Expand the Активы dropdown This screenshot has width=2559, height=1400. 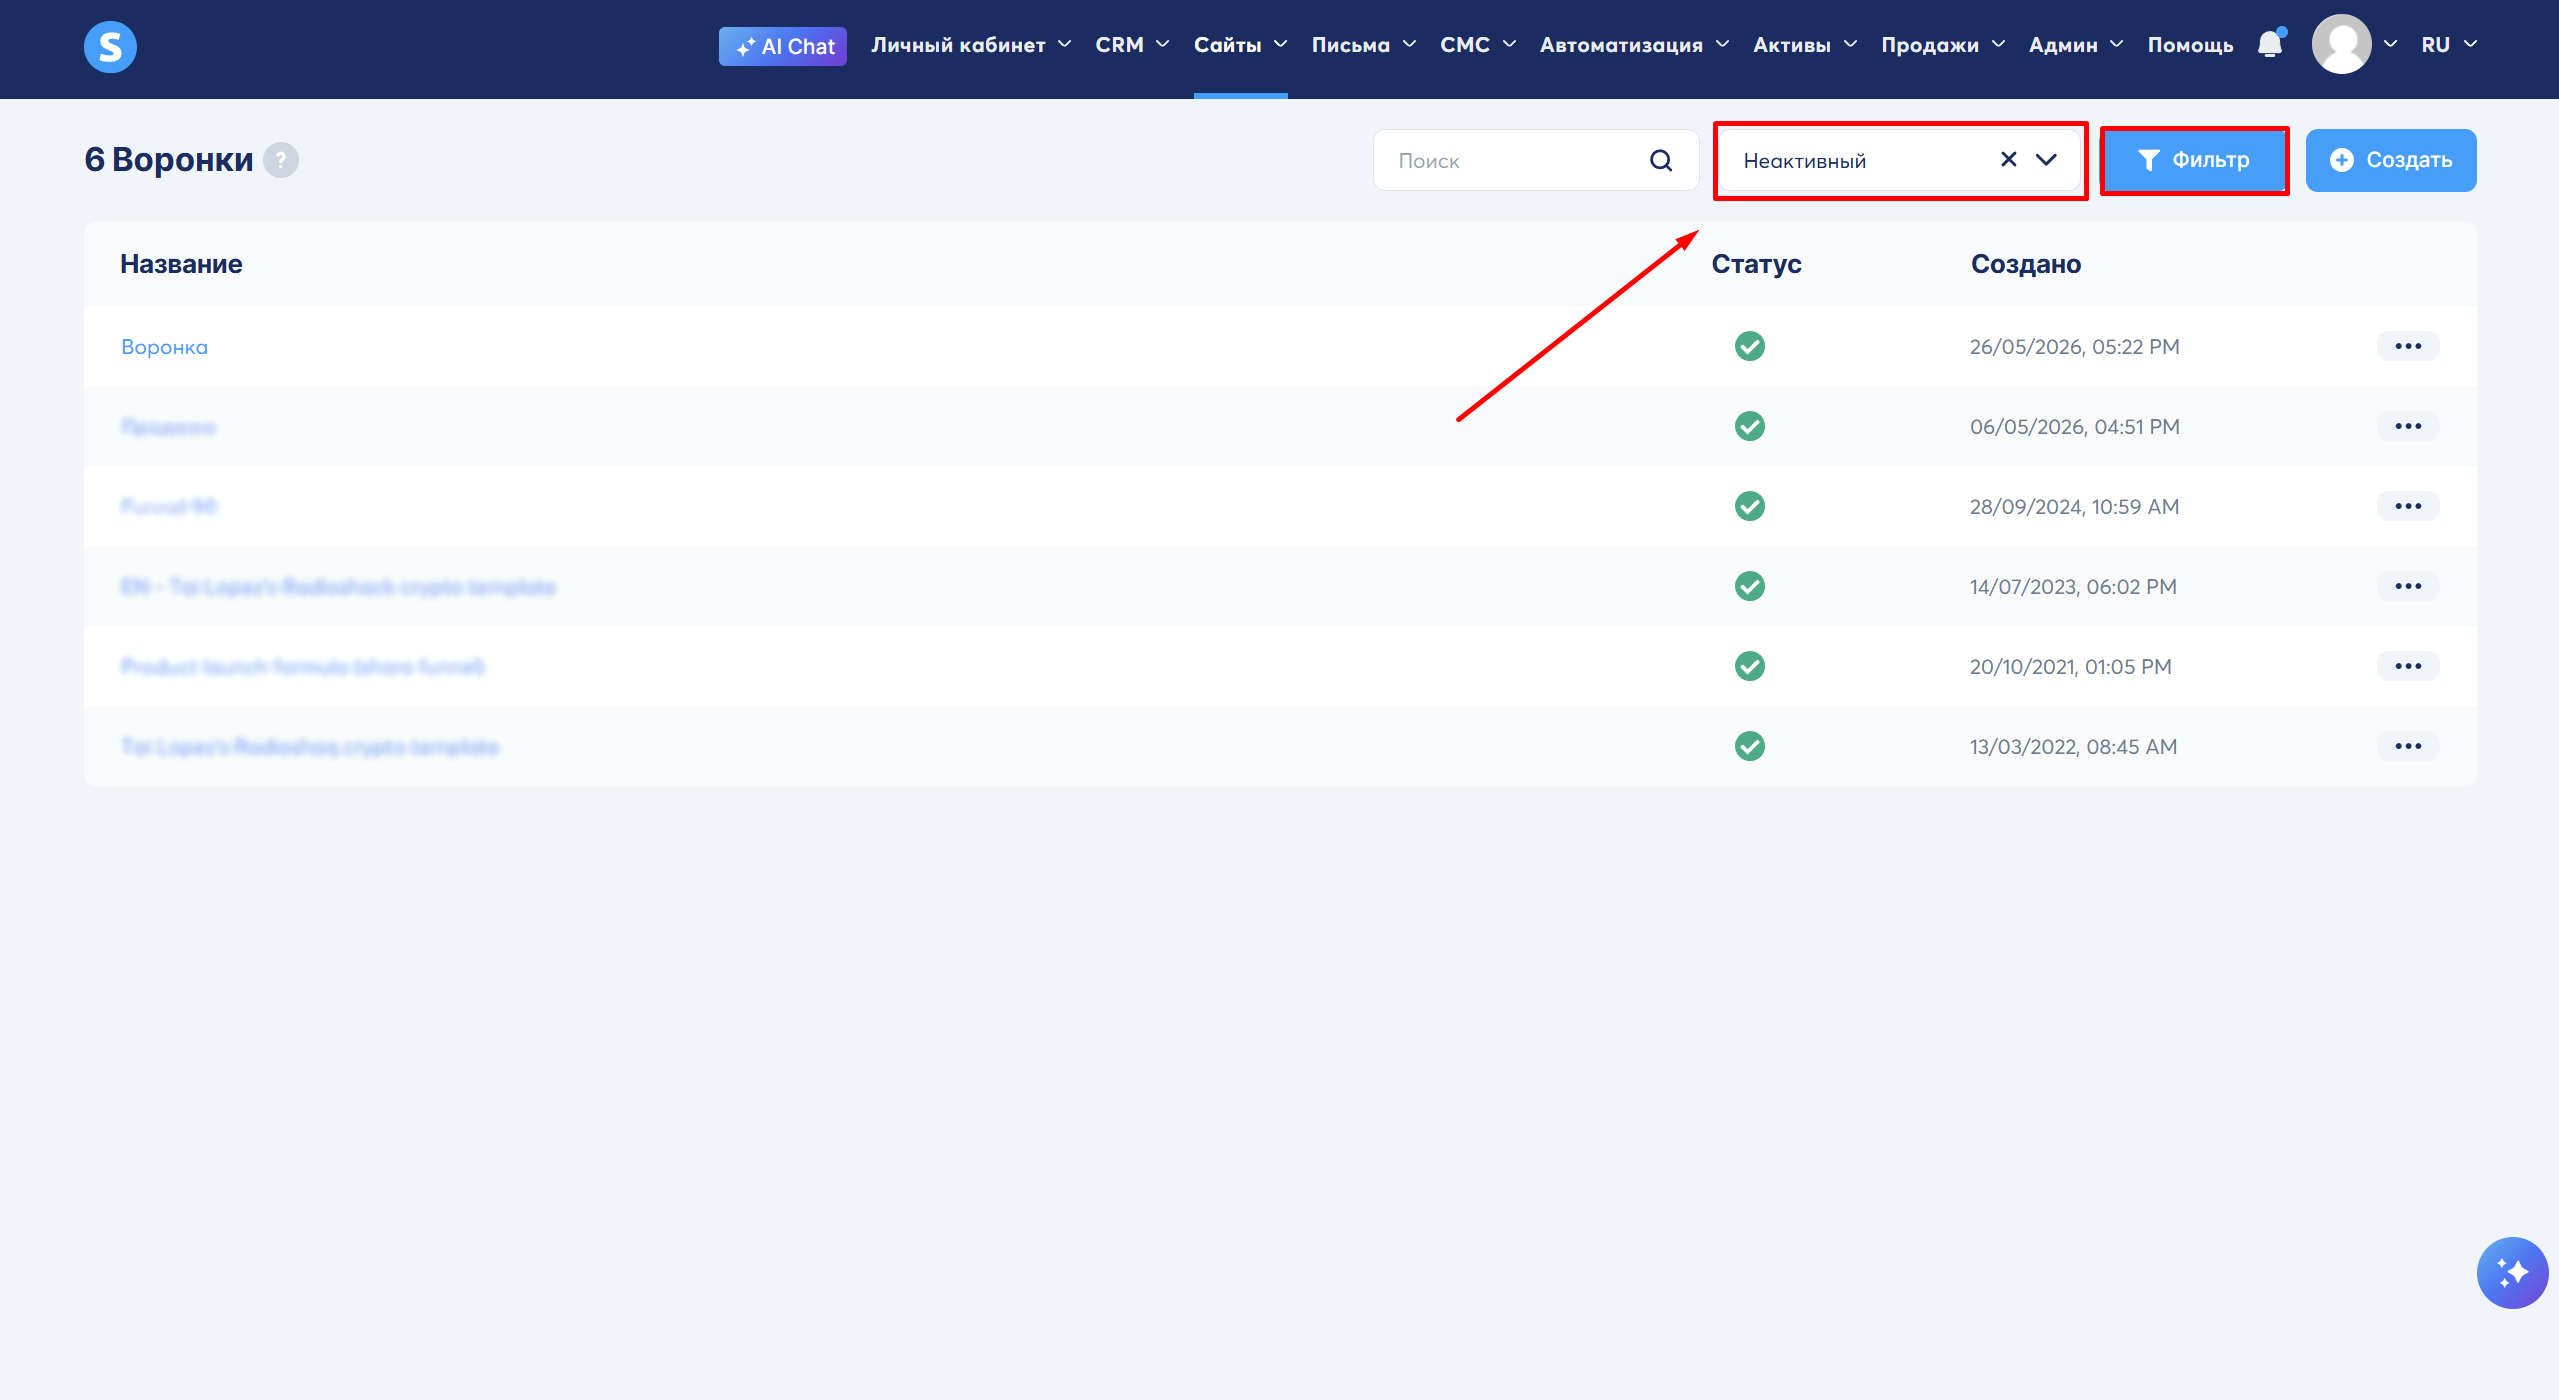pyautogui.click(x=1804, y=45)
